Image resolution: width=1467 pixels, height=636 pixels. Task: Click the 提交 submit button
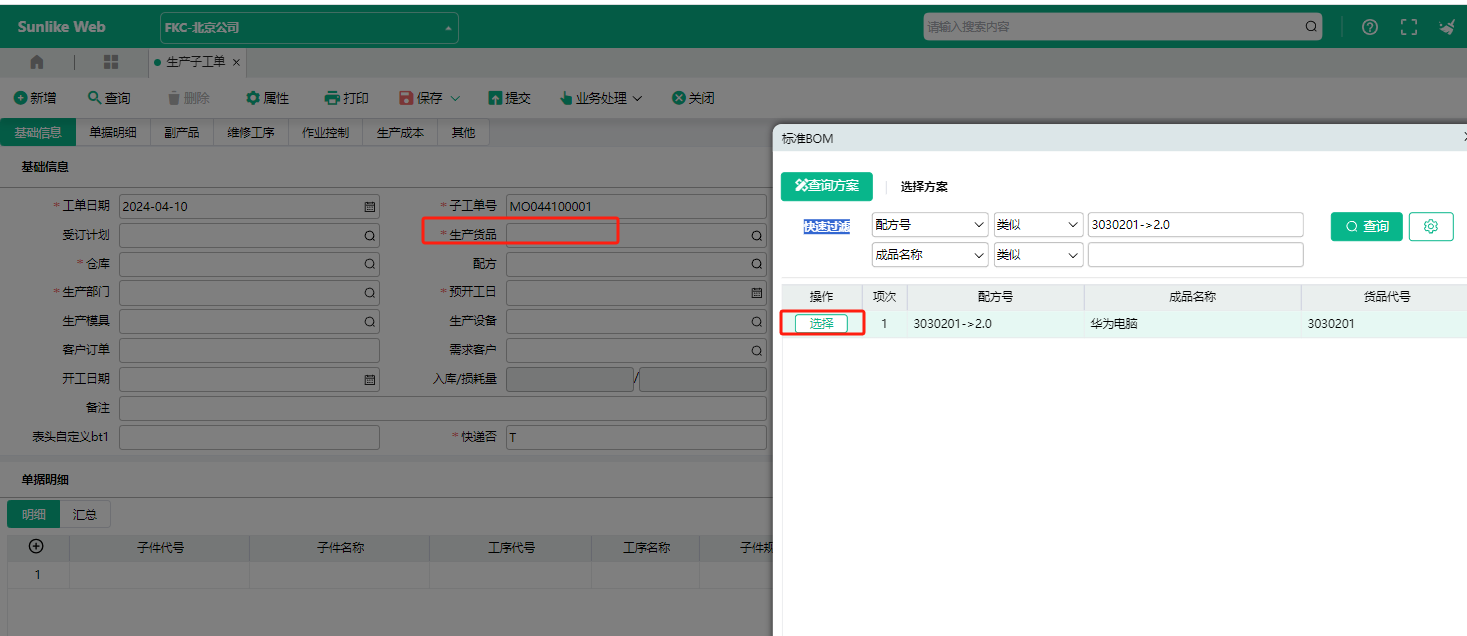509,98
